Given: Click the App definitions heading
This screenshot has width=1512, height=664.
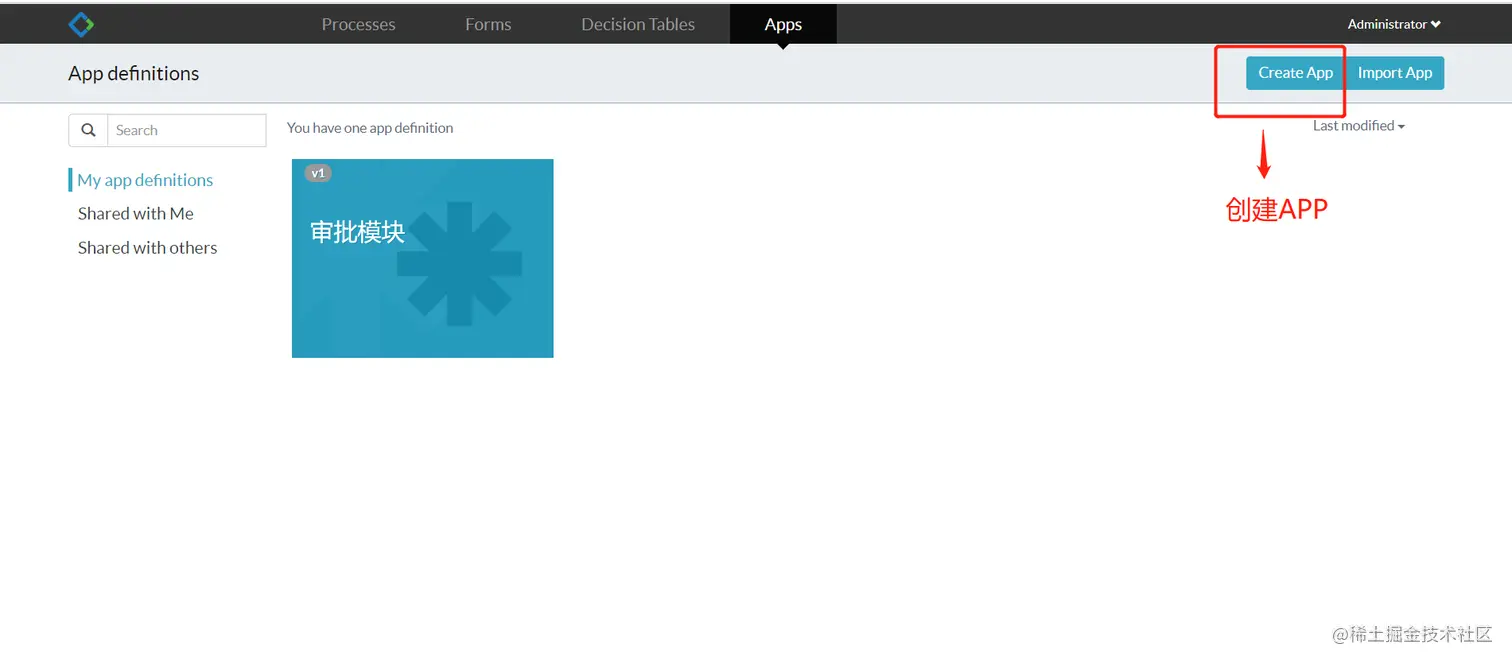Looking at the screenshot, I should [x=134, y=73].
